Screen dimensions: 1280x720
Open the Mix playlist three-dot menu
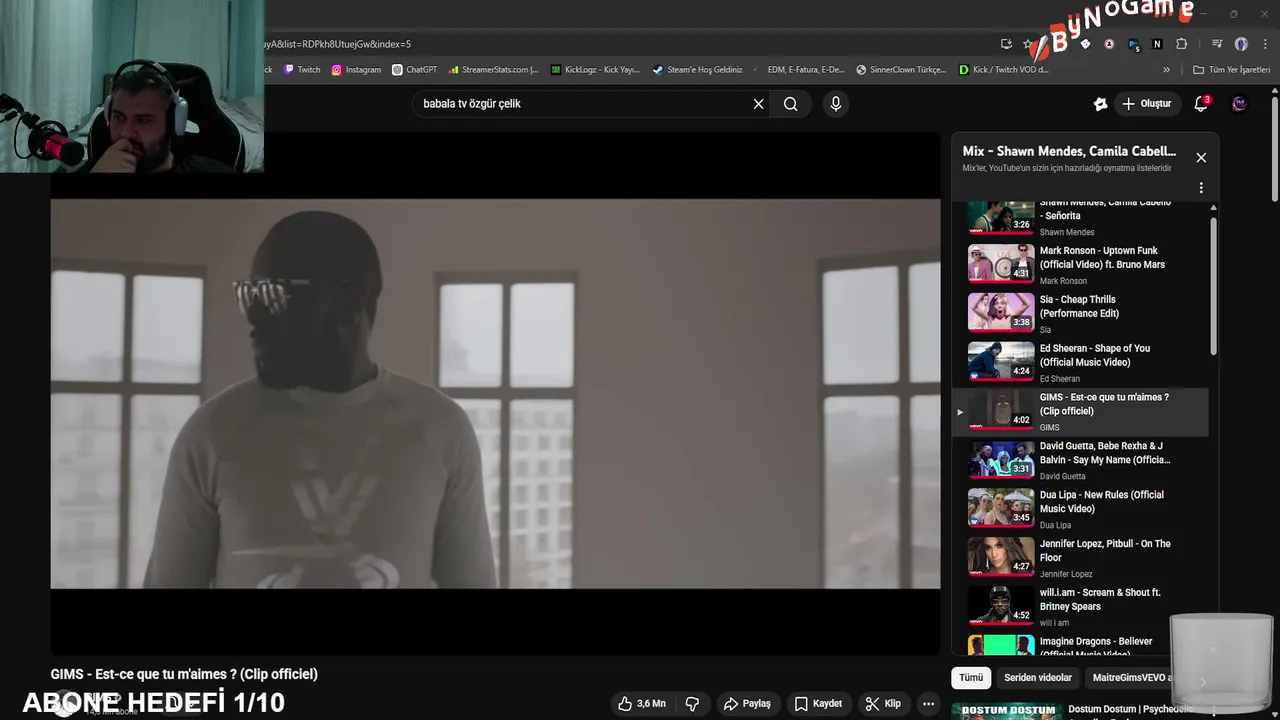(x=1201, y=188)
